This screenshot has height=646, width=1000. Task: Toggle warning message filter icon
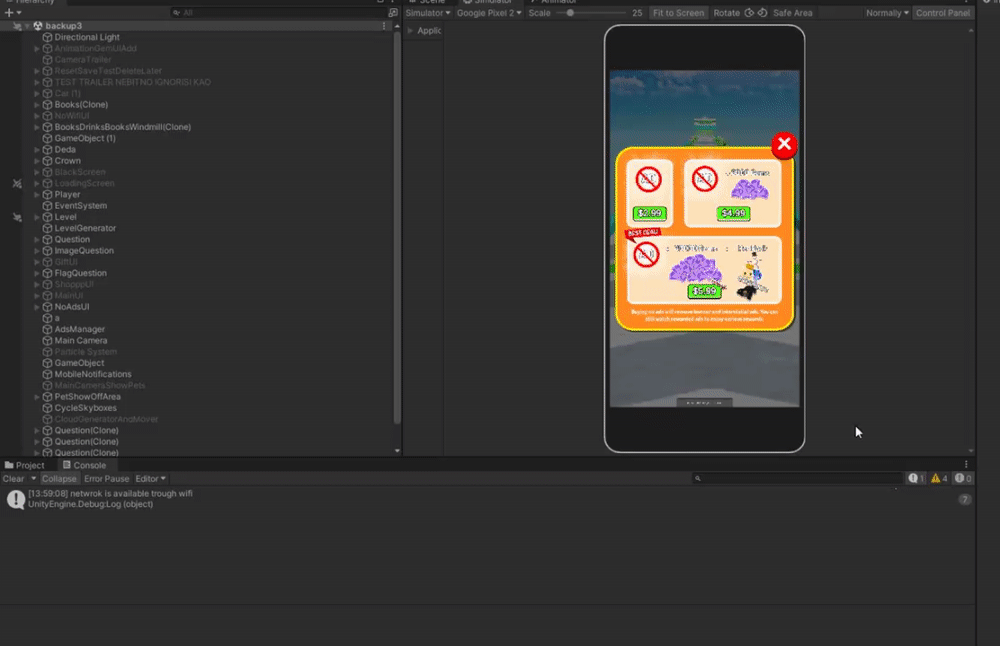pyautogui.click(x=939, y=478)
